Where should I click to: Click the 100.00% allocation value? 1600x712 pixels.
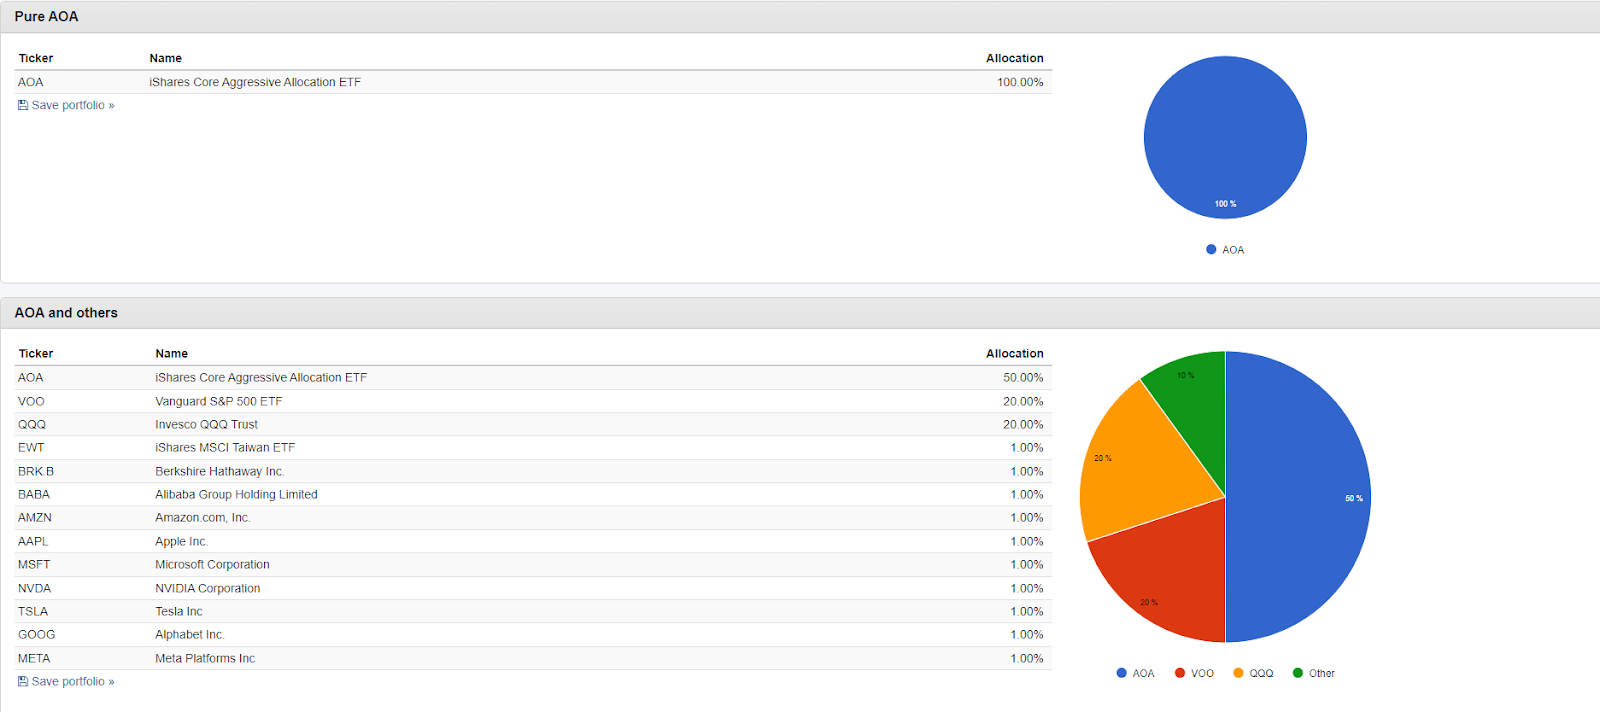(x=1020, y=82)
